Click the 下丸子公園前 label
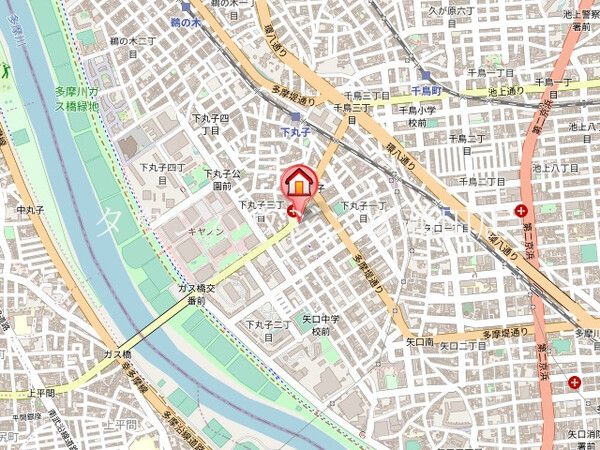Image resolution: width=600 pixels, height=450 pixels. pyautogui.click(x=222, y=180)
